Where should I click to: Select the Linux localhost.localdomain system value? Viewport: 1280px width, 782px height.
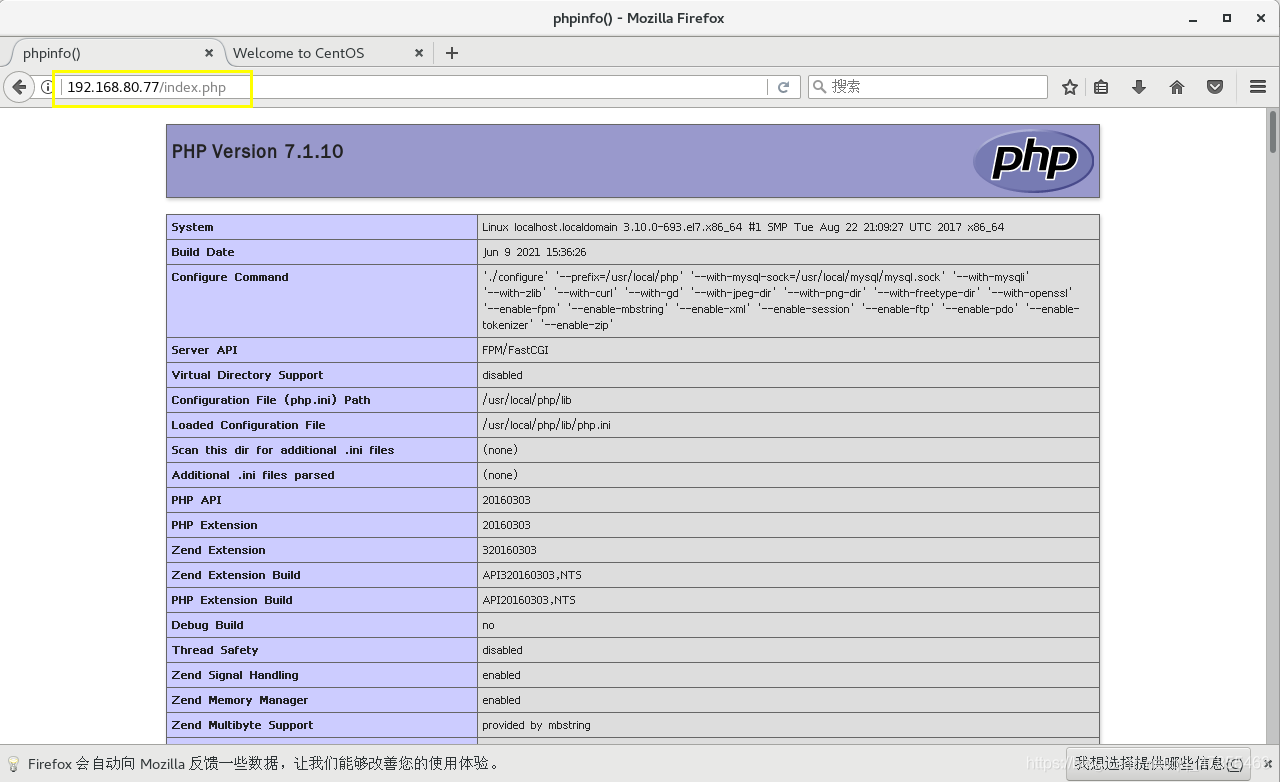pyautogui.click(x=743, y=227)
